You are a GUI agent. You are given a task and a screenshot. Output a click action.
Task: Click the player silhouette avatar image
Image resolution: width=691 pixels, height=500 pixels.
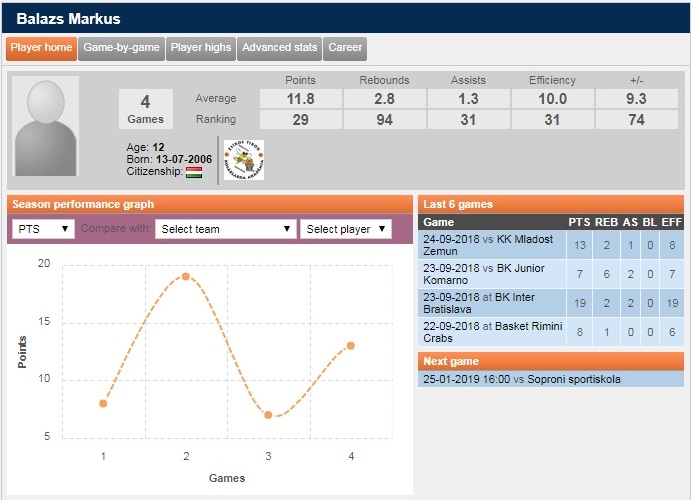point(53,127)
